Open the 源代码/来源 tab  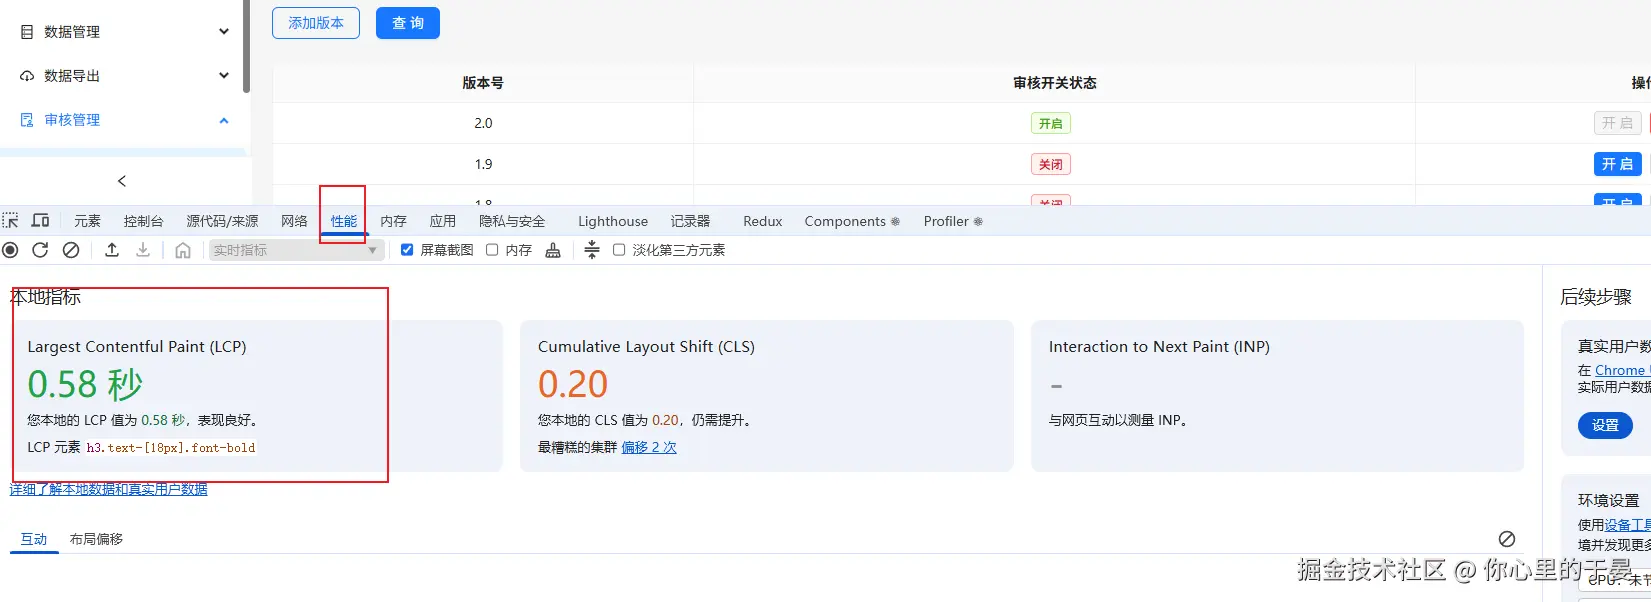[x=222, y=221]
